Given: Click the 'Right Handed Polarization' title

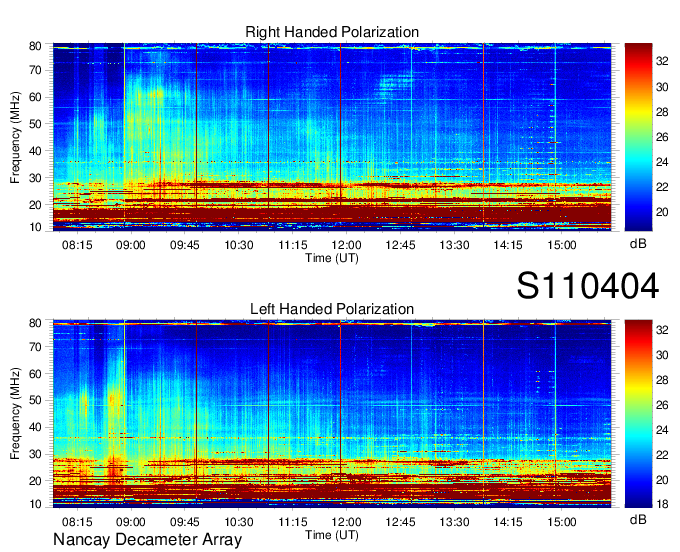Looking at the screenshot, I should click(332, 32).
